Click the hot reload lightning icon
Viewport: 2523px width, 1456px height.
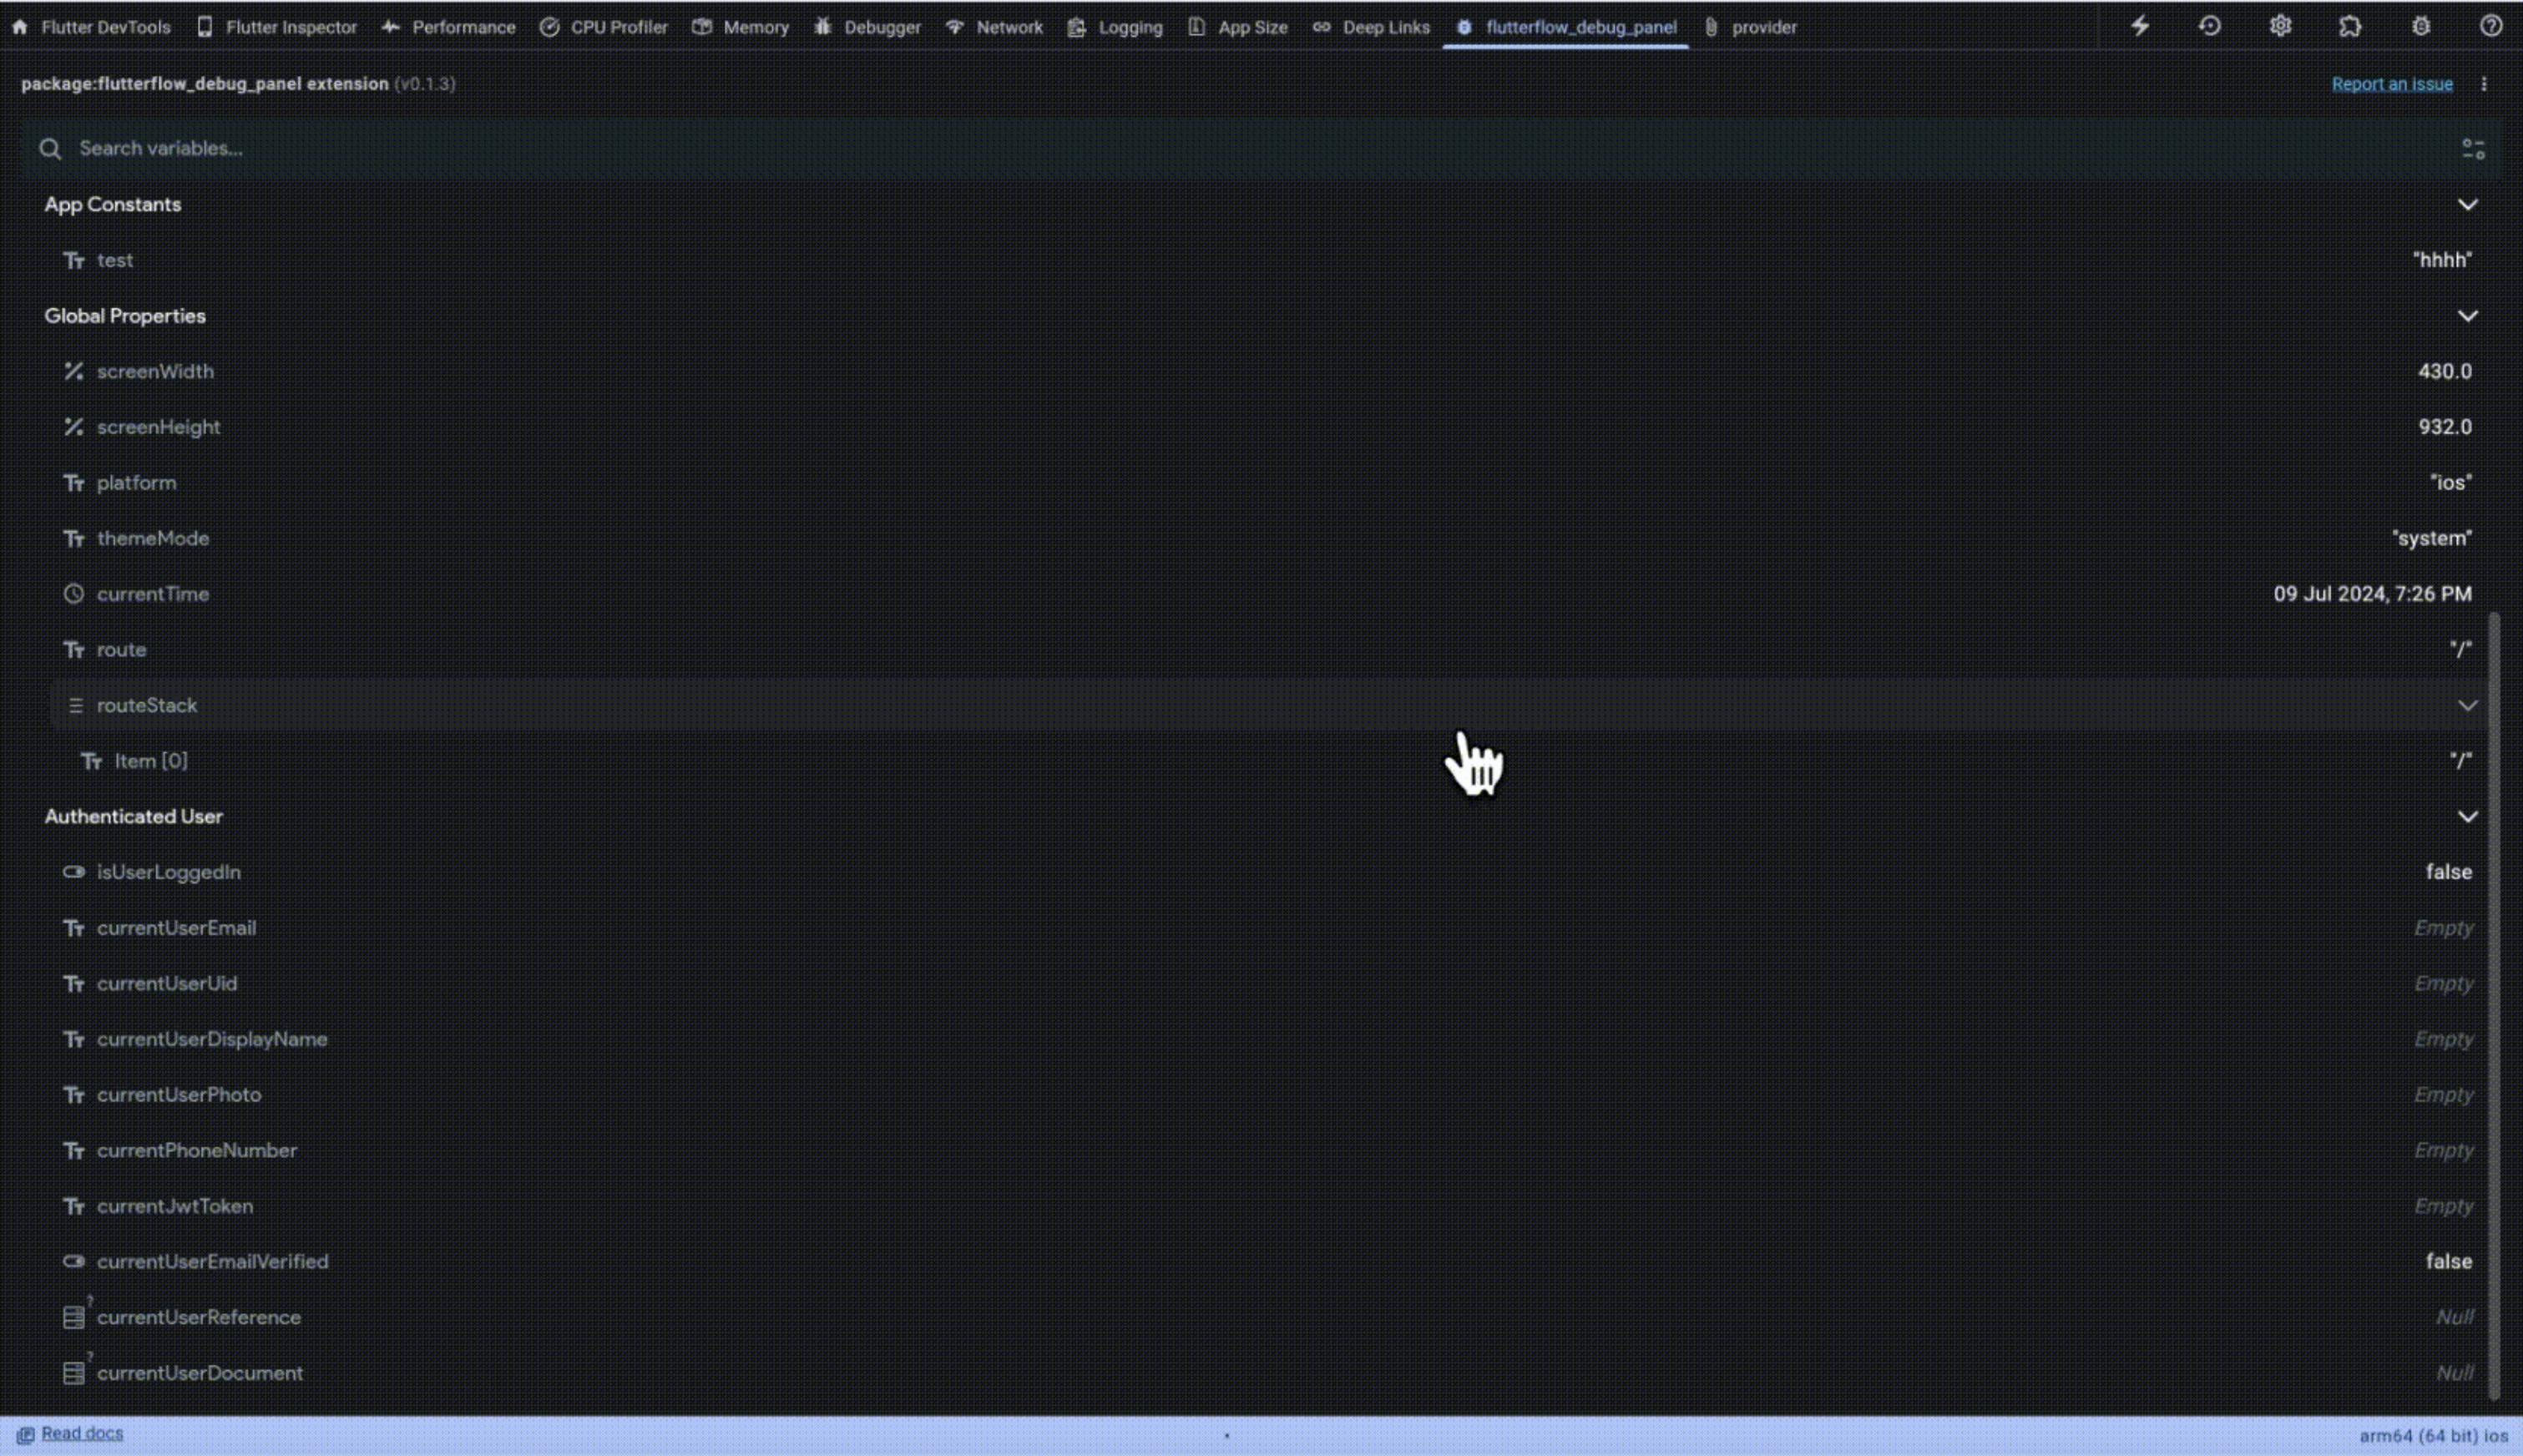[2139, 26]
